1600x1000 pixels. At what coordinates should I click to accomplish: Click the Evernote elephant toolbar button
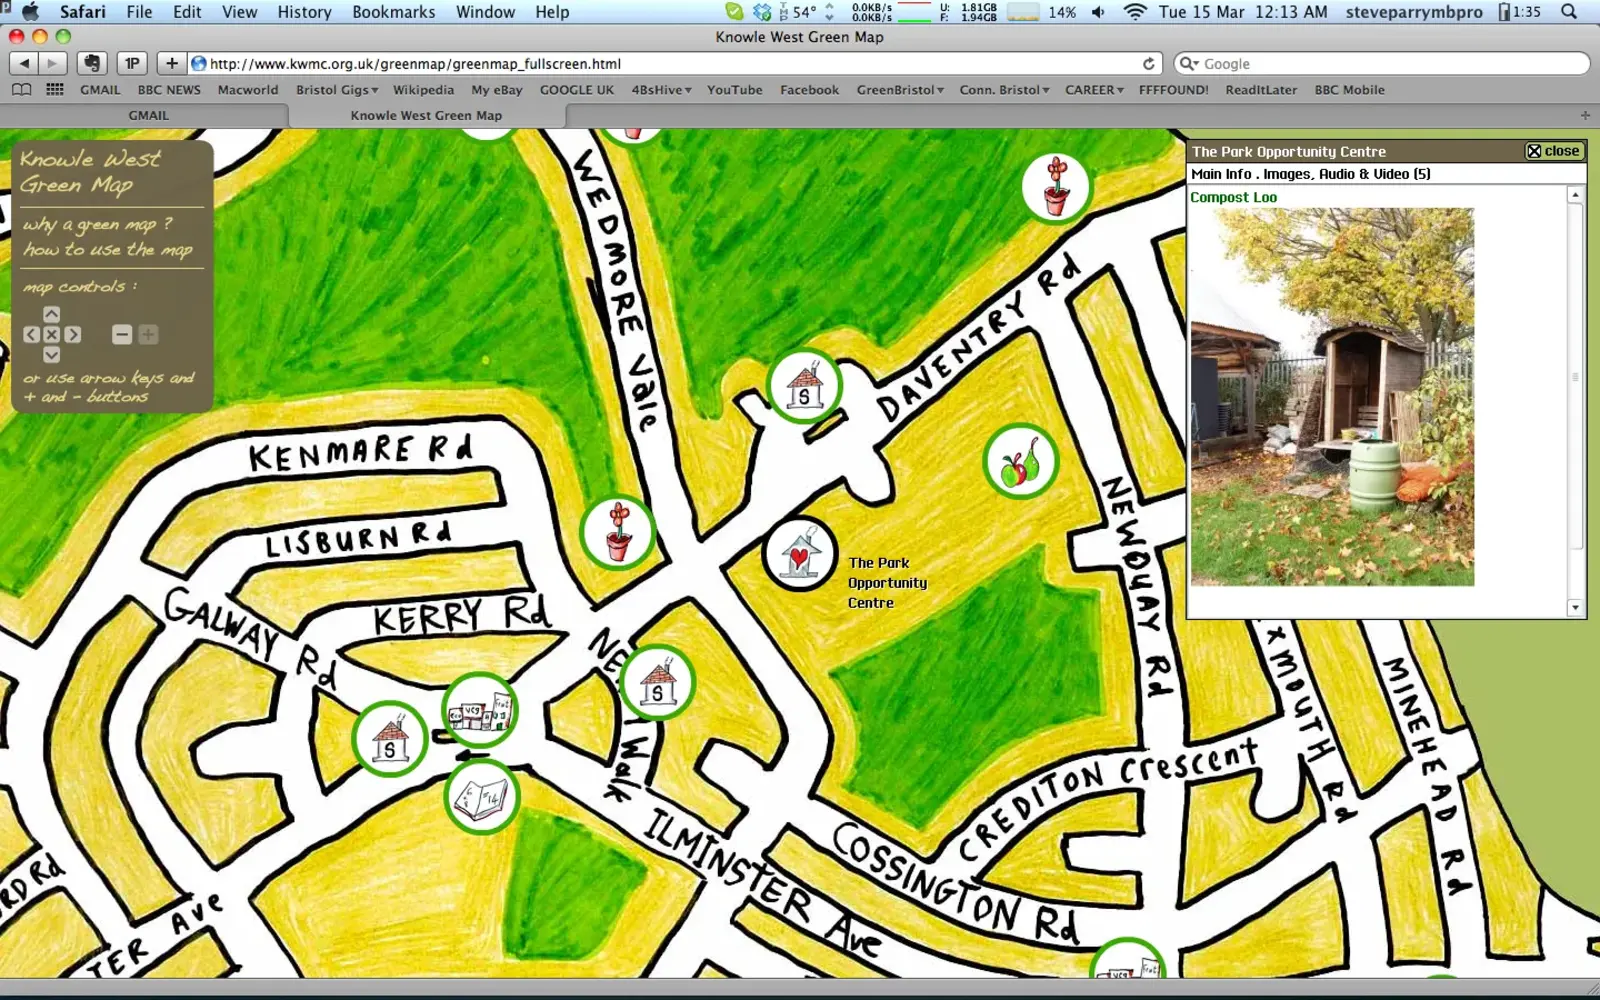click(92, 63)
